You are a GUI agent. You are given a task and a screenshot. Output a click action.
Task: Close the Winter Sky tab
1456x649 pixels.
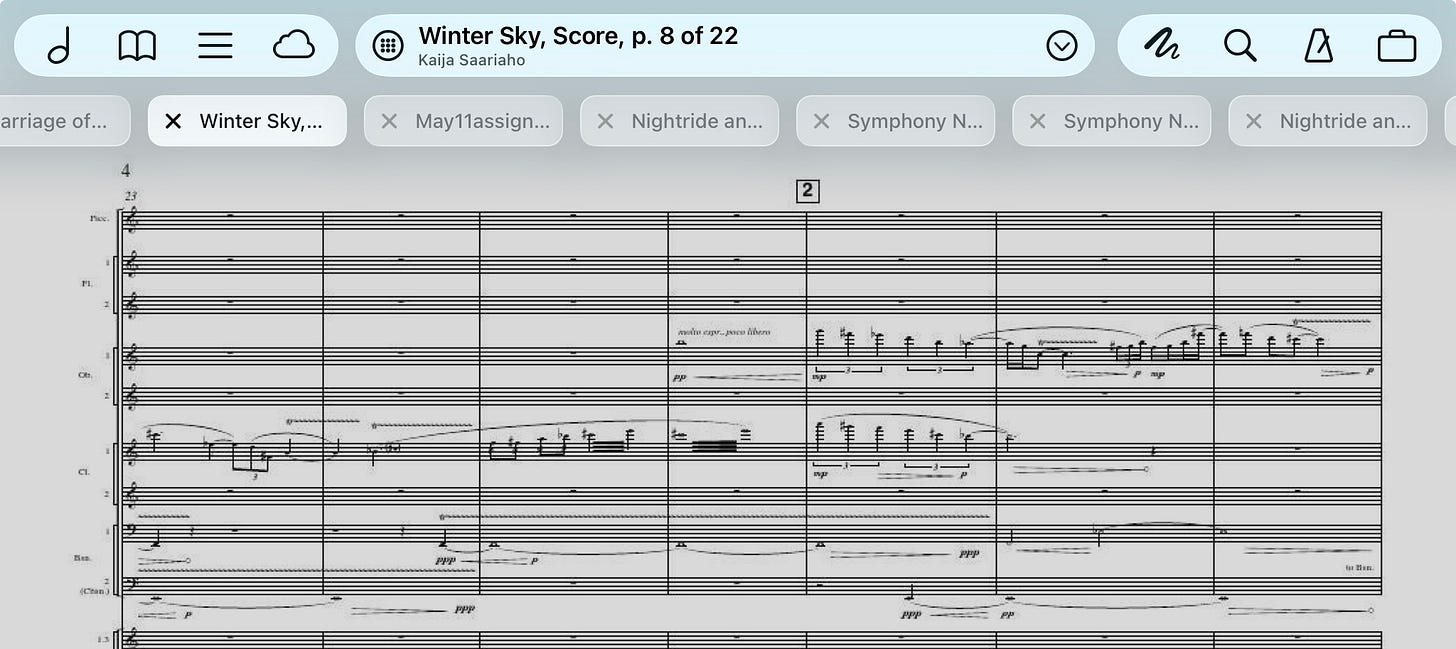pos(173,121)
